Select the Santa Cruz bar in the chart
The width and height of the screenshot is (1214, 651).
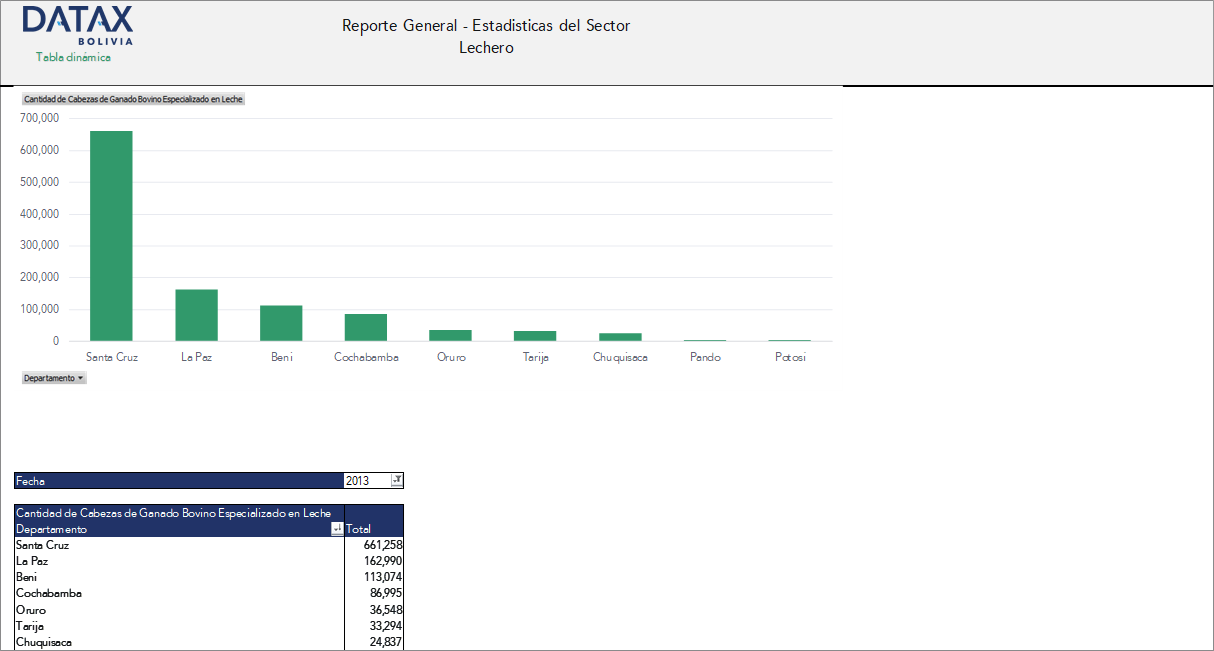(x=110, y=235)
